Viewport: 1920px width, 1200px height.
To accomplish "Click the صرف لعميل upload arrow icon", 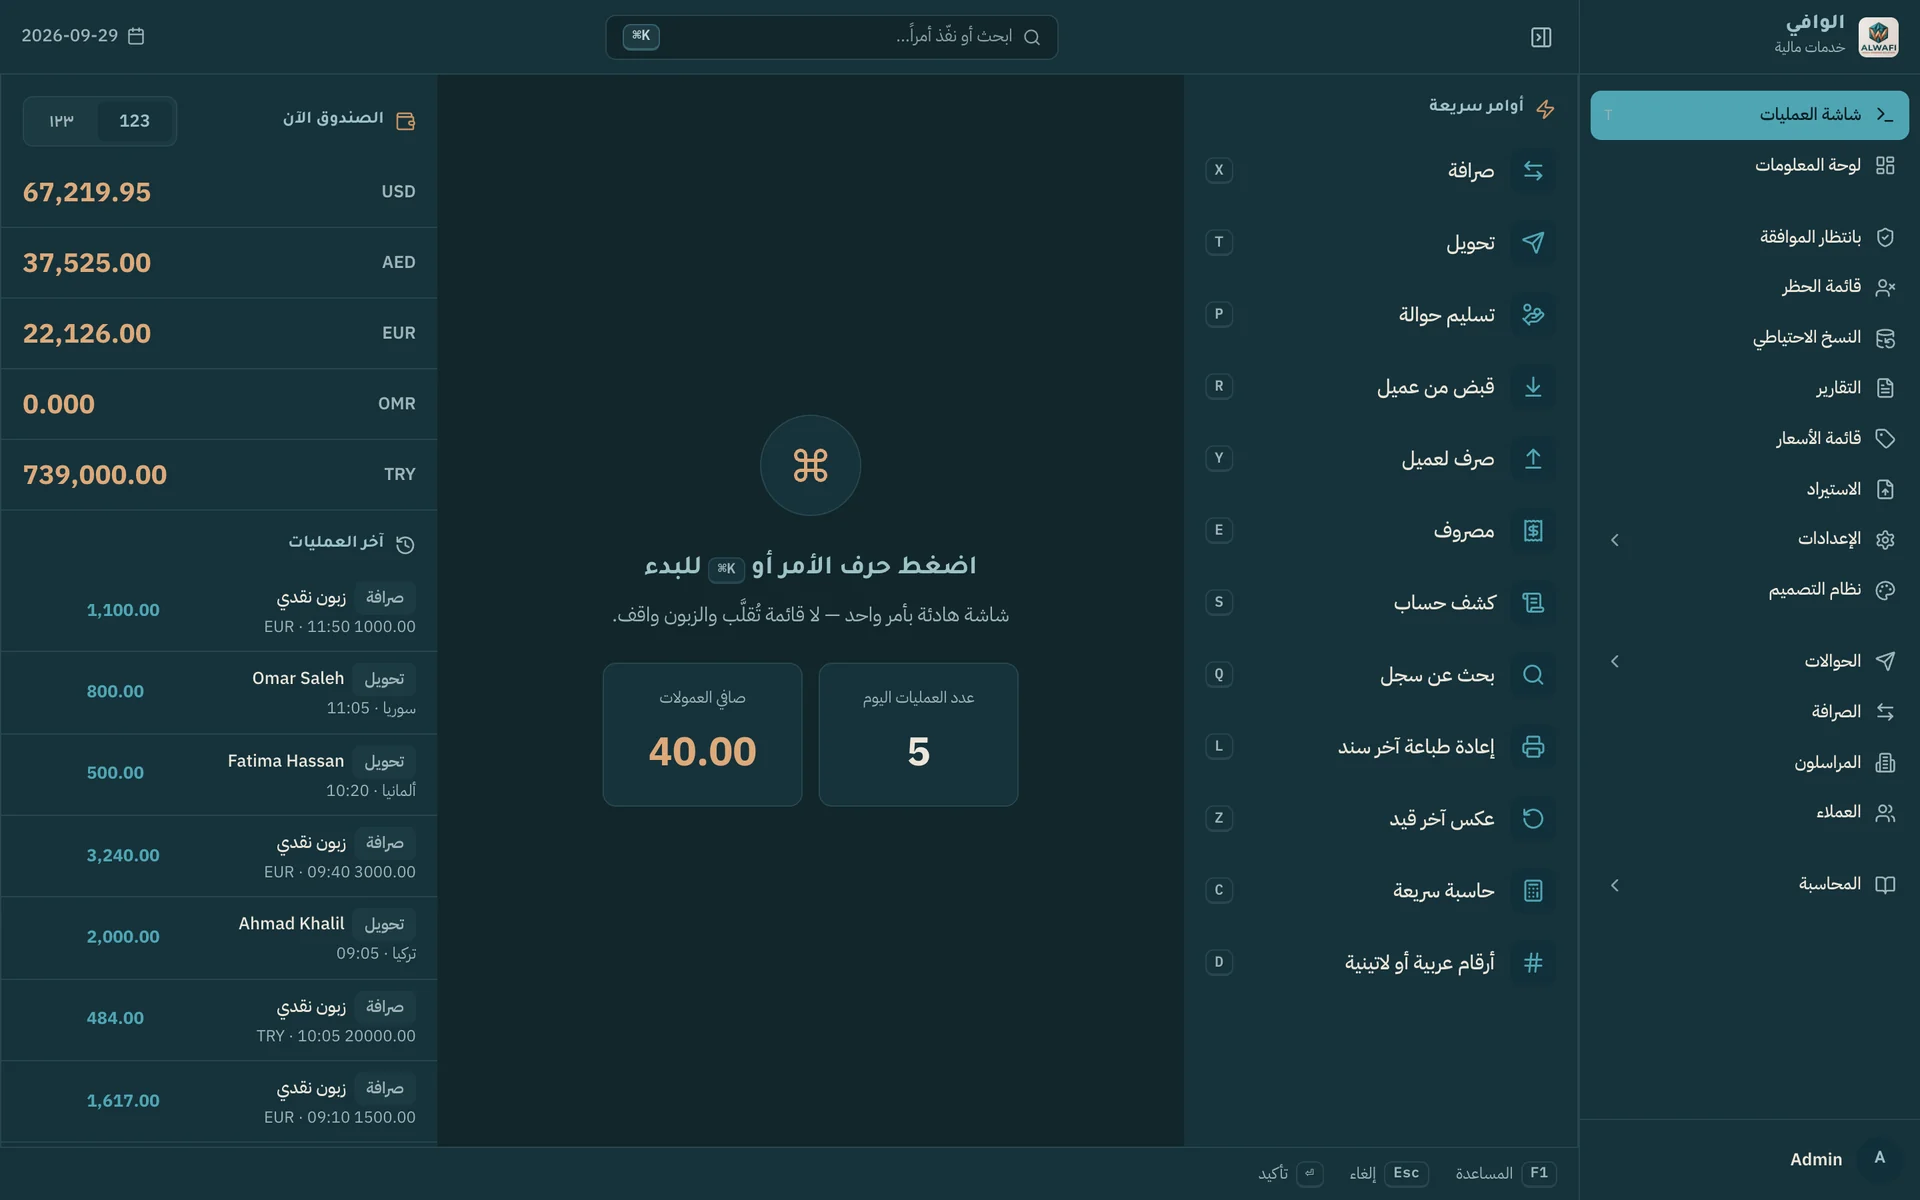I will coord(1533,459).
